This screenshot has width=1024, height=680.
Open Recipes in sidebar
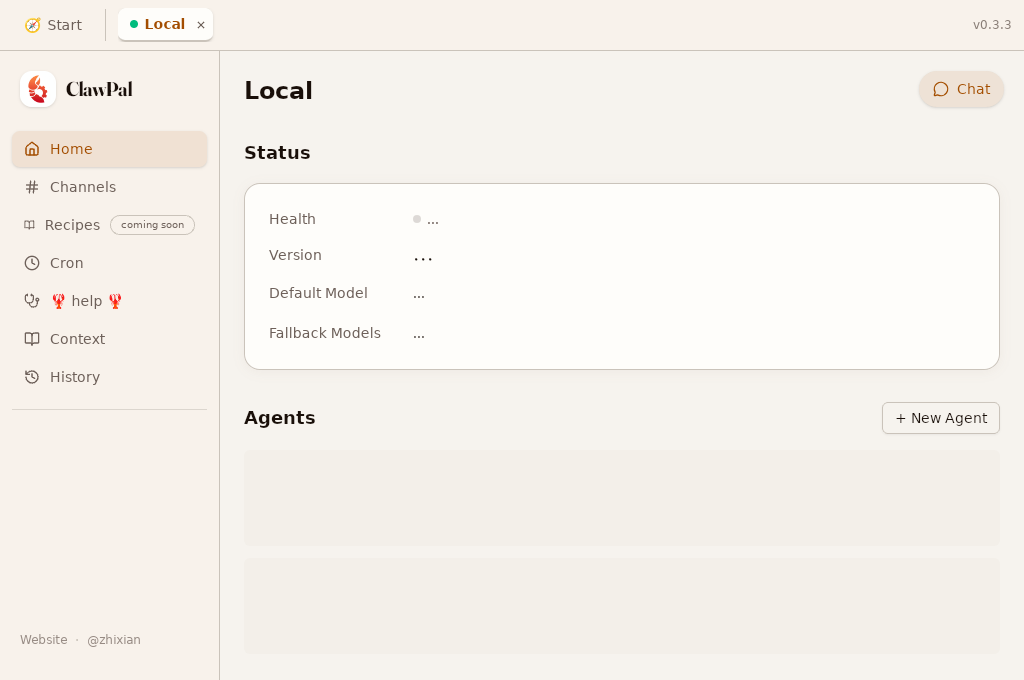(x=110, y=225)
